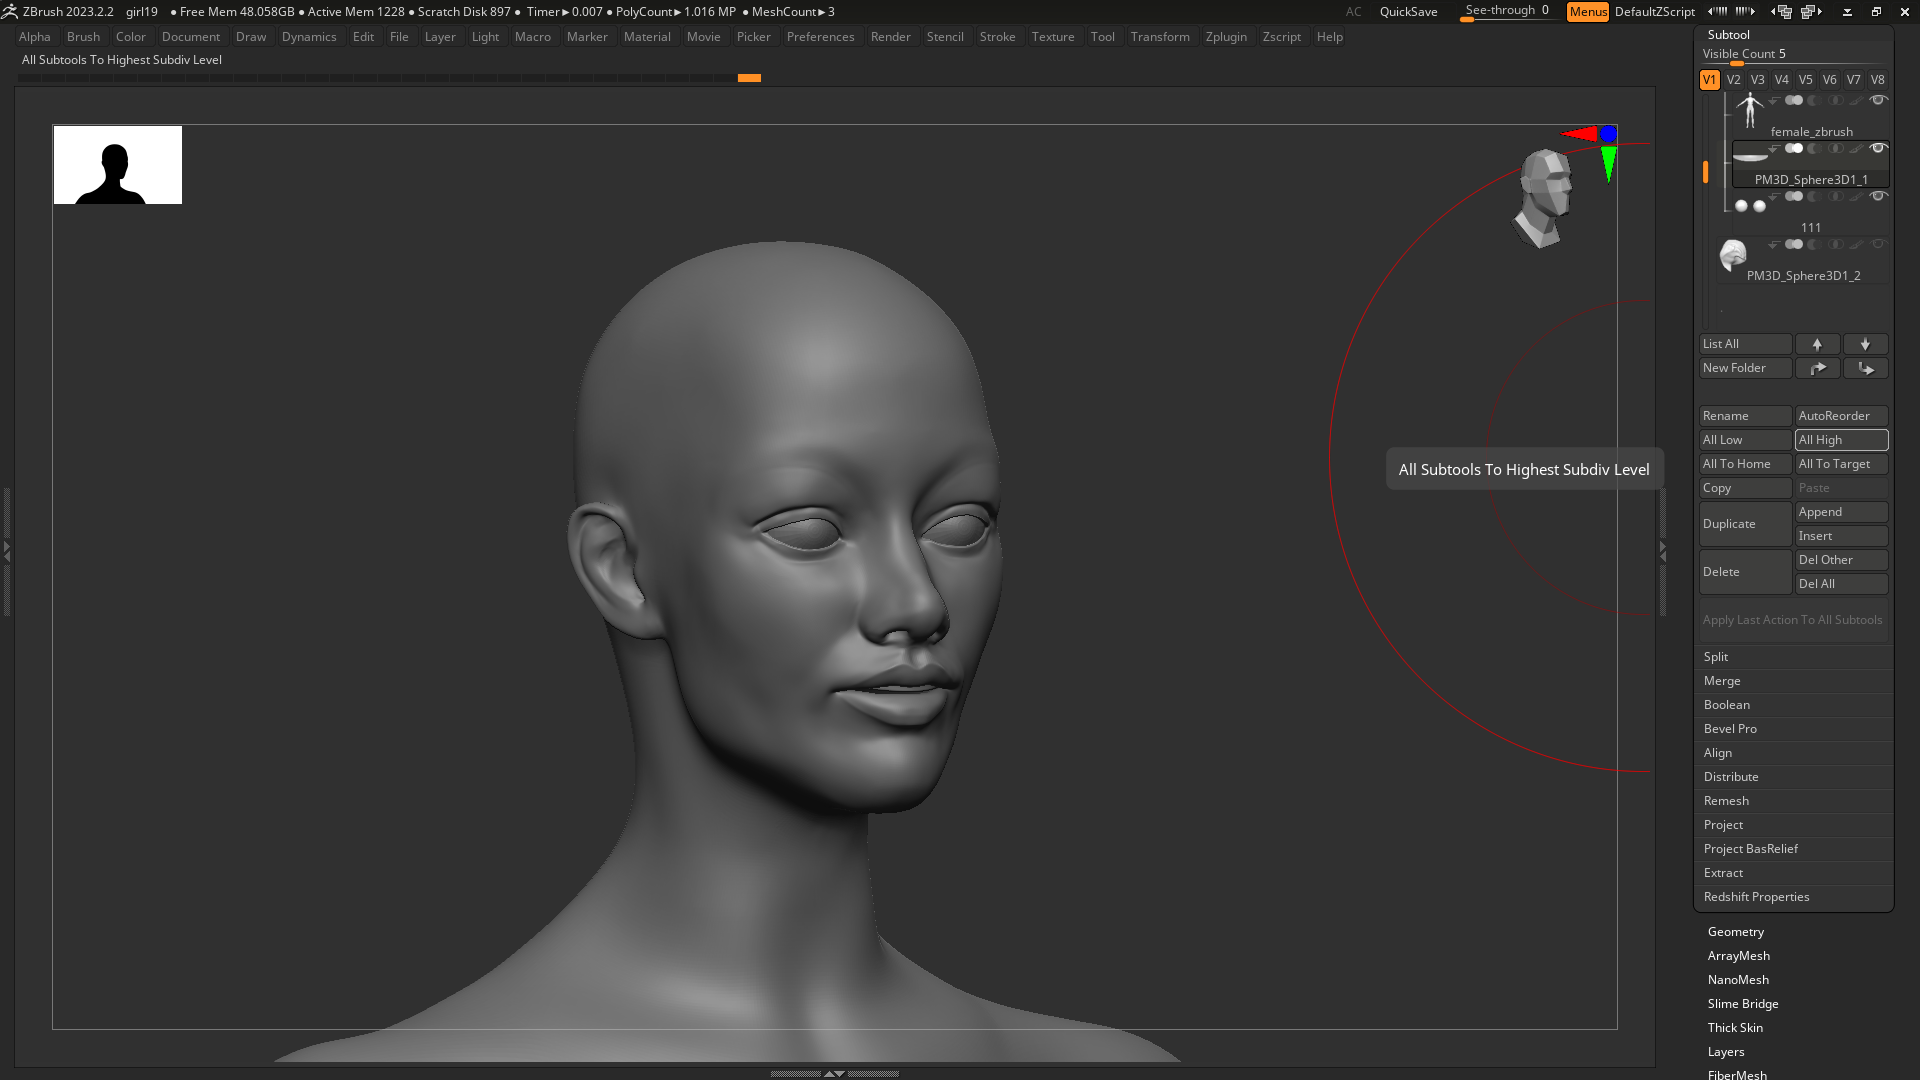This screenshot has height=1080, width=1920.
Task: Click the silhouette reference thumbnail
Action: 118,165
